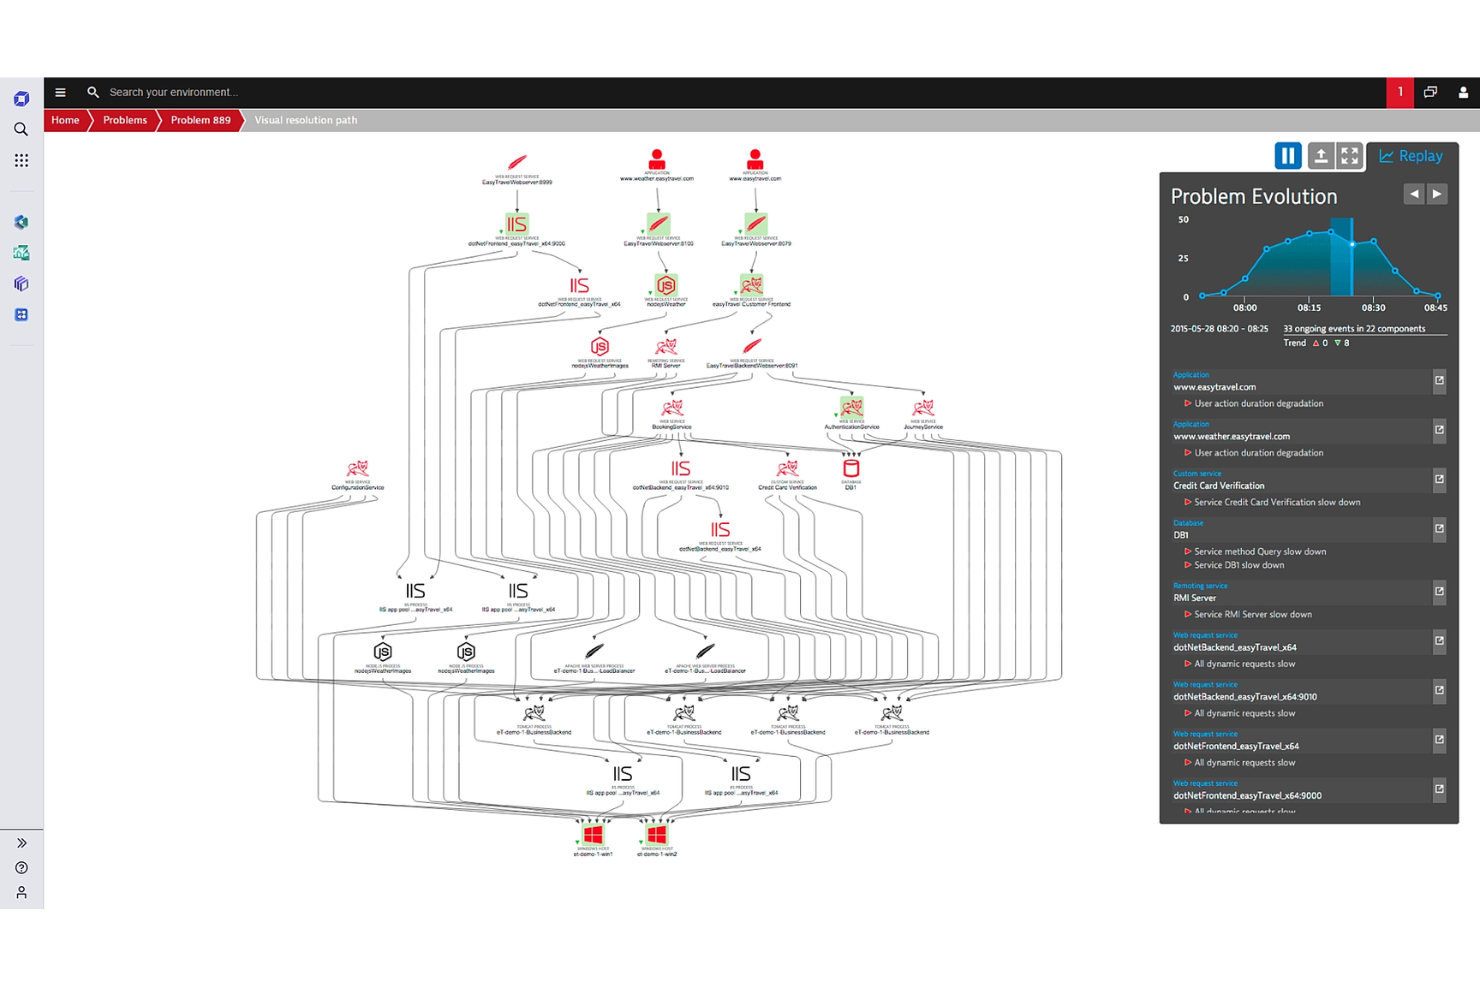Viewport: 1480px width, 987px height.
Task: Select the Windows host et-demo-1-win1 icon
Action: pyautogui.click(x=592, y=832)
